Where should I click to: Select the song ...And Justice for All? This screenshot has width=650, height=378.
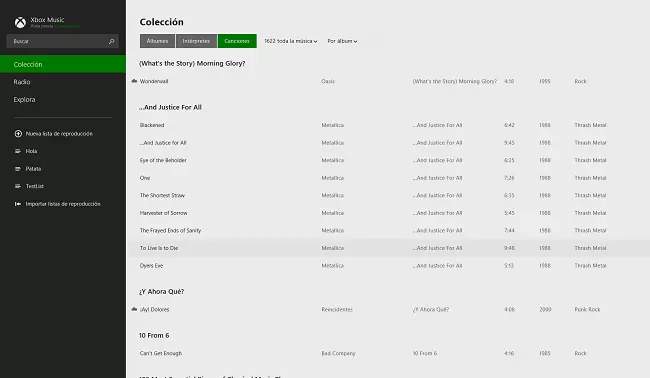click(x=163, y=143)
